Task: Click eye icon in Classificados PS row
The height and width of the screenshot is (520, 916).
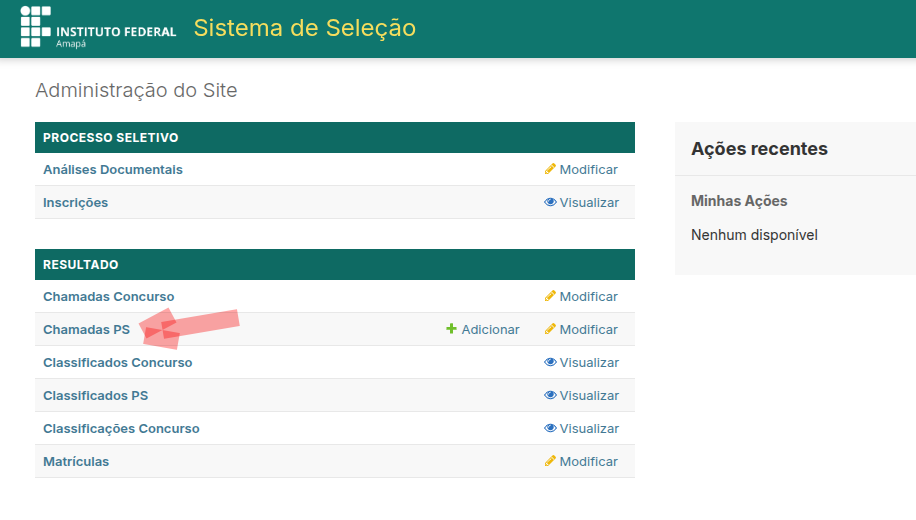Action: click(550, 395)
